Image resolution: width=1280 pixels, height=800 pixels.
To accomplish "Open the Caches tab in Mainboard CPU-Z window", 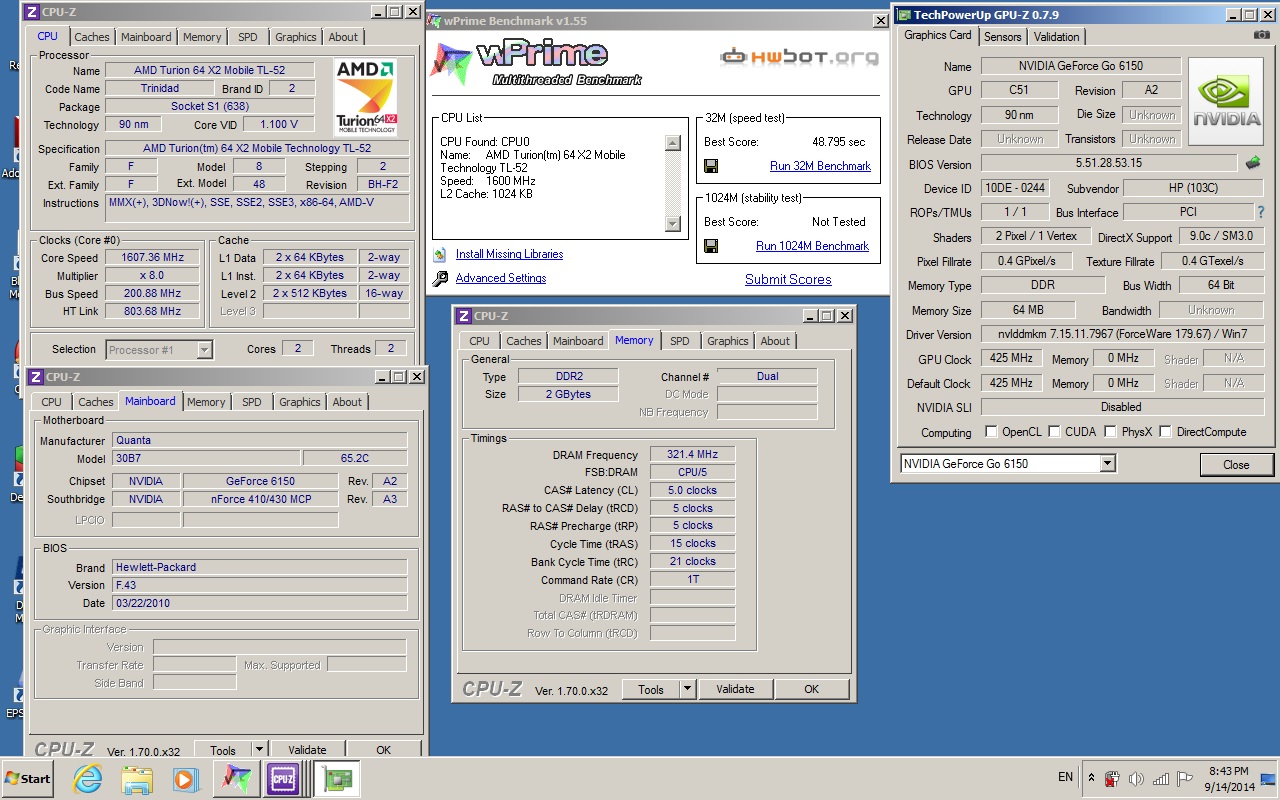I will [x=96, y=402].
